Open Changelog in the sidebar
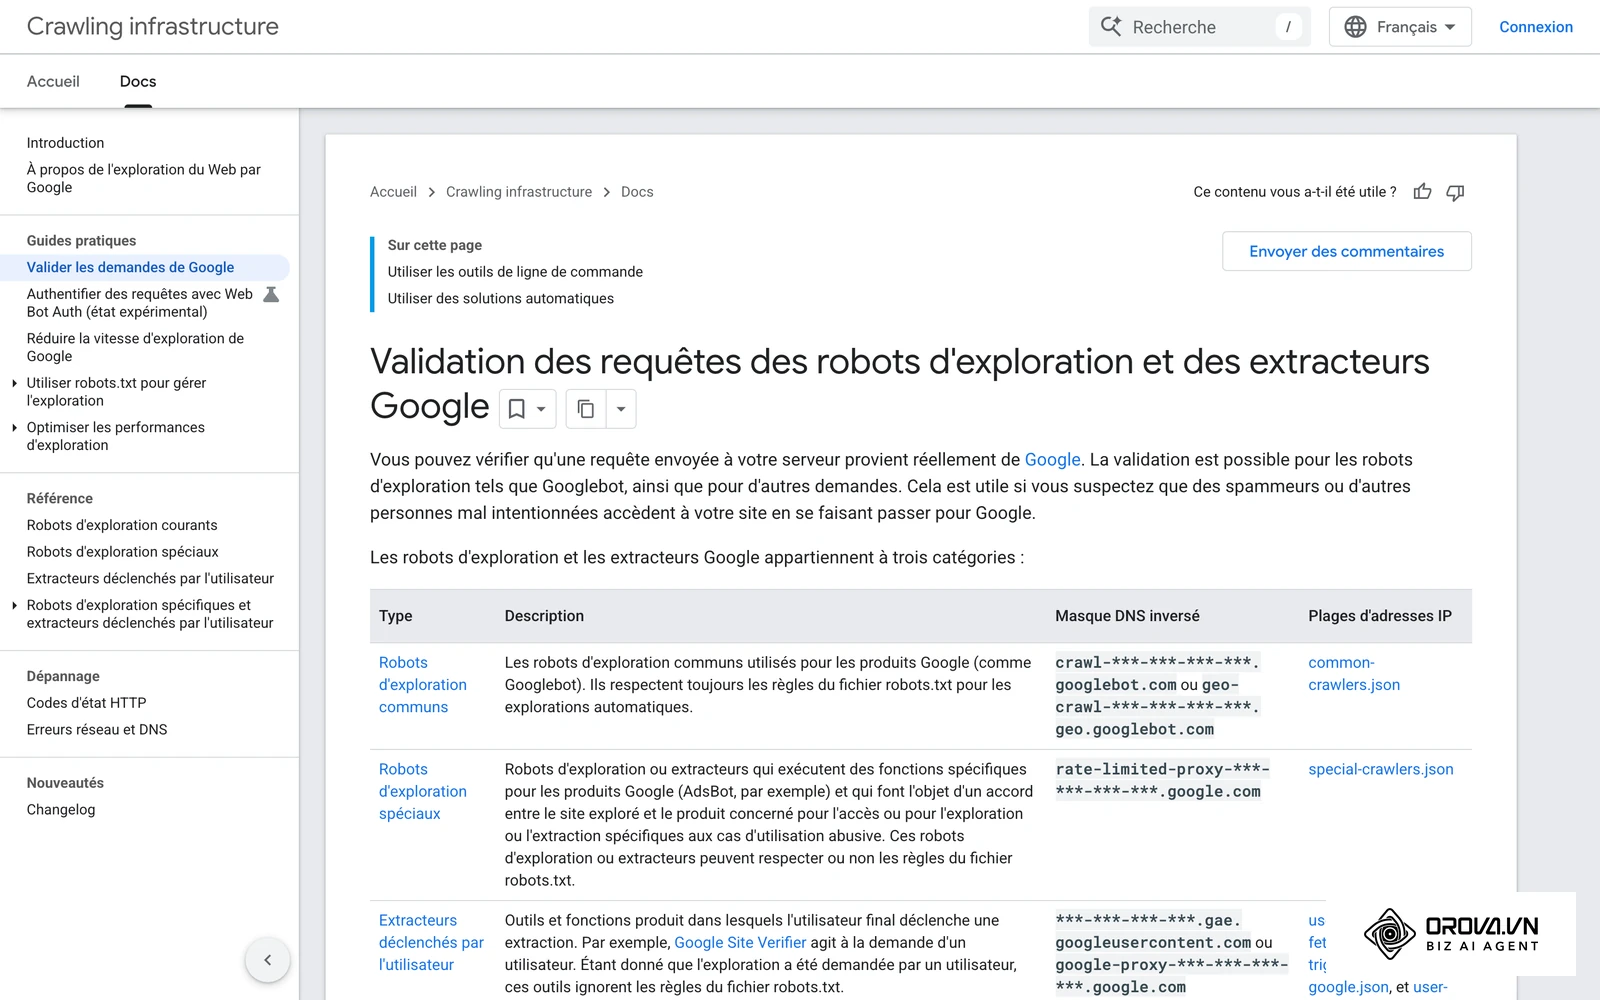The height and width of the screenshot is (1000, 1600). 61,810
